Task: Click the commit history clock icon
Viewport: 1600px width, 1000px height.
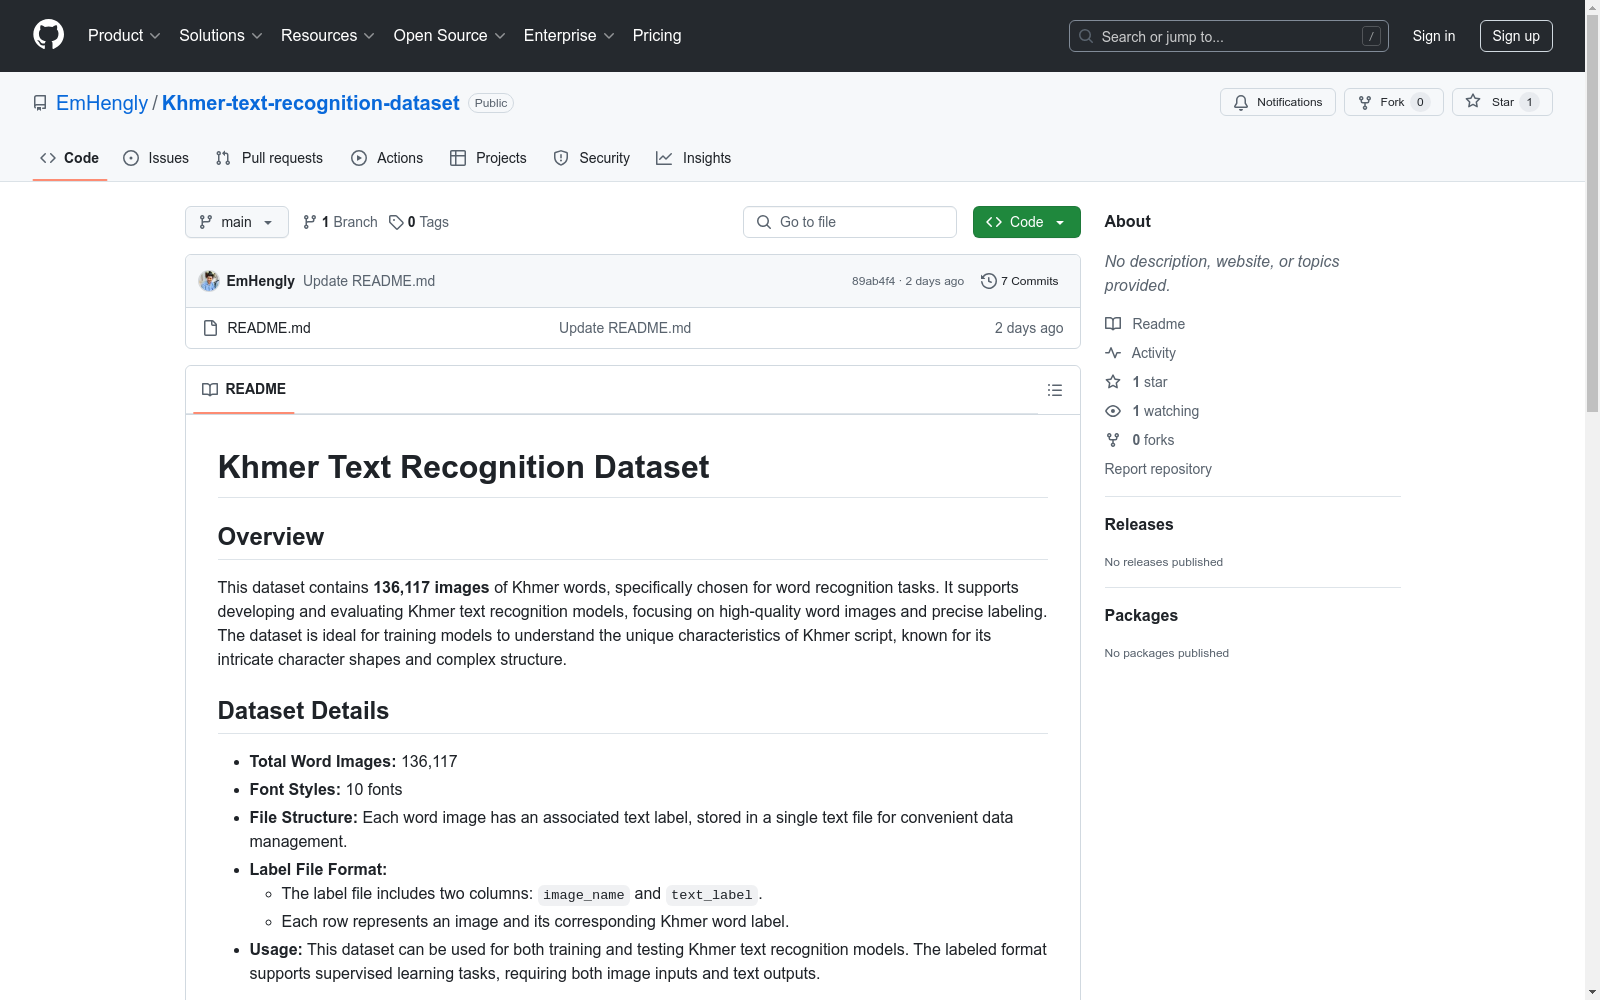Action: click(989, 281)
